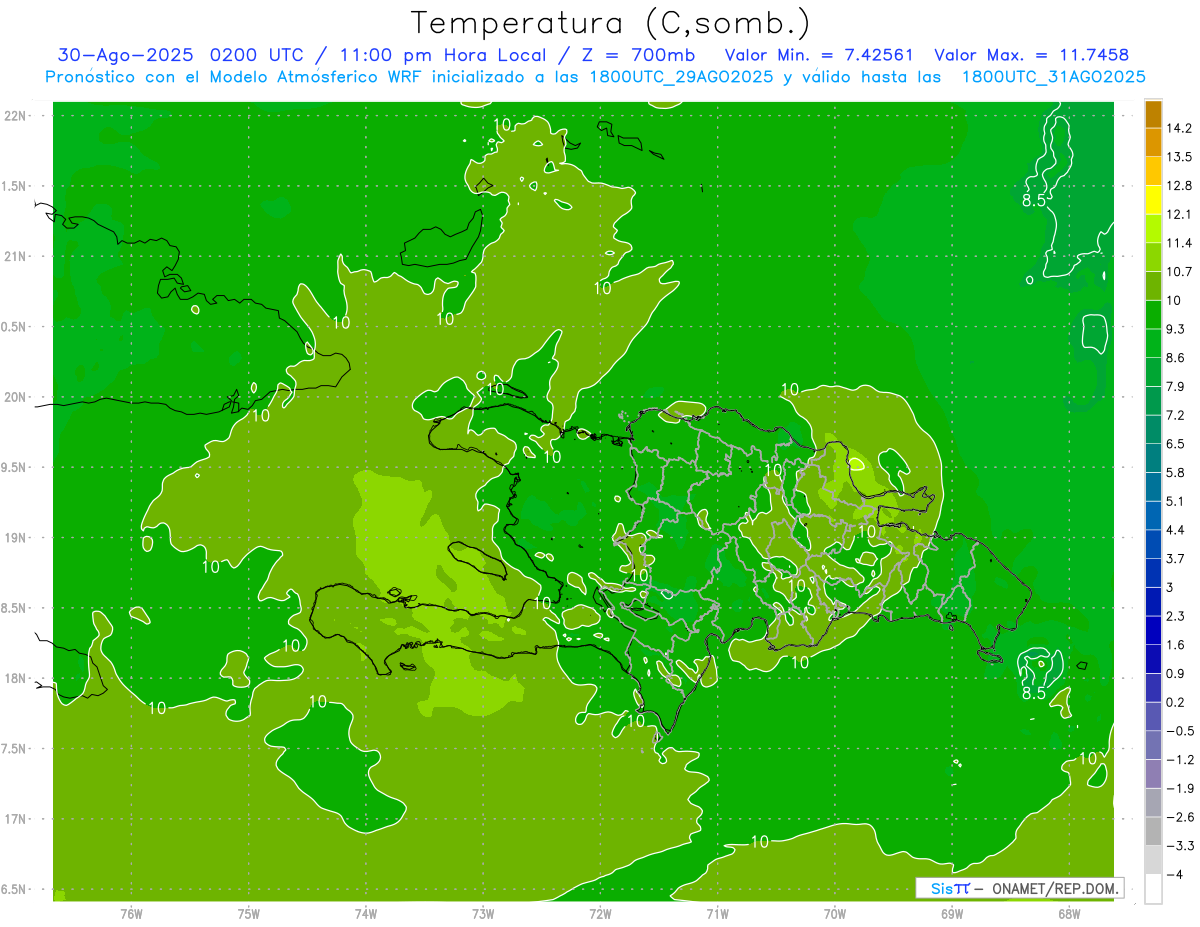Screen dimensions: 1200x927
Task: Click the legend value 10.7
Action: pyautogui.click(x=1179, y=271)
